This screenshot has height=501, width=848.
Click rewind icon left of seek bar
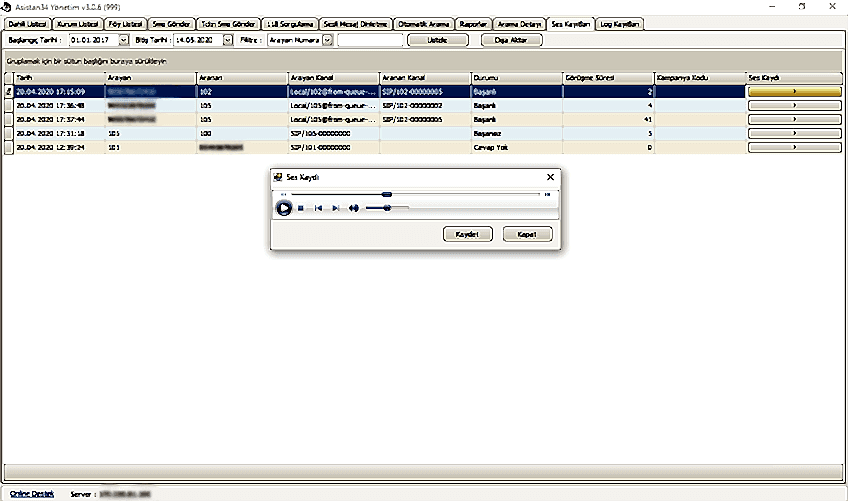point(284,194)
